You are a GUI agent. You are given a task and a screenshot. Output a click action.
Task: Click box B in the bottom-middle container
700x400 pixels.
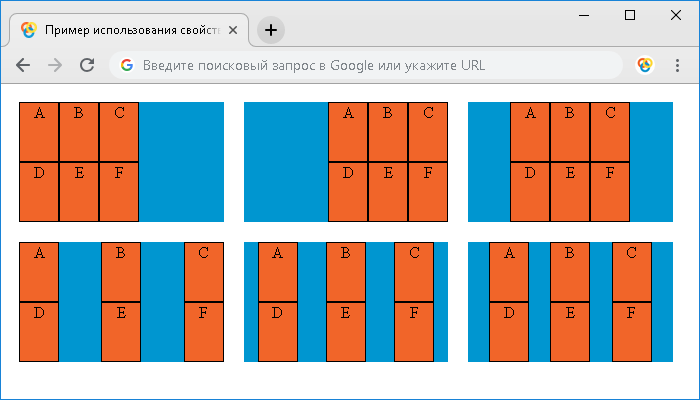(346, 272)
